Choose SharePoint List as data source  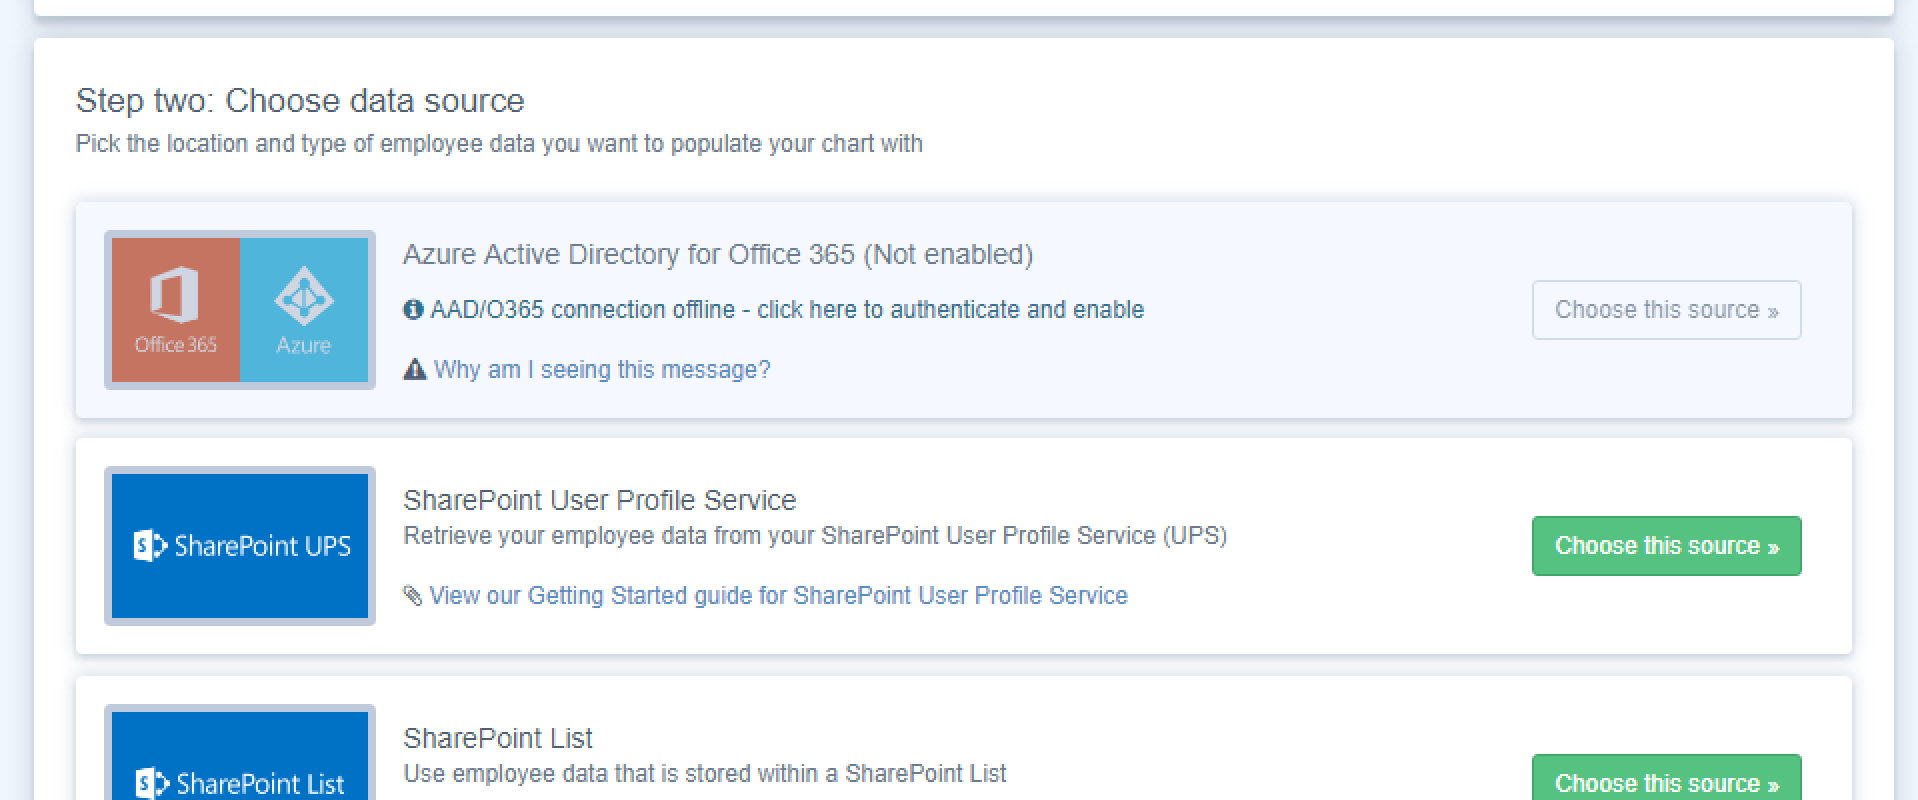tap(1666, 782)
